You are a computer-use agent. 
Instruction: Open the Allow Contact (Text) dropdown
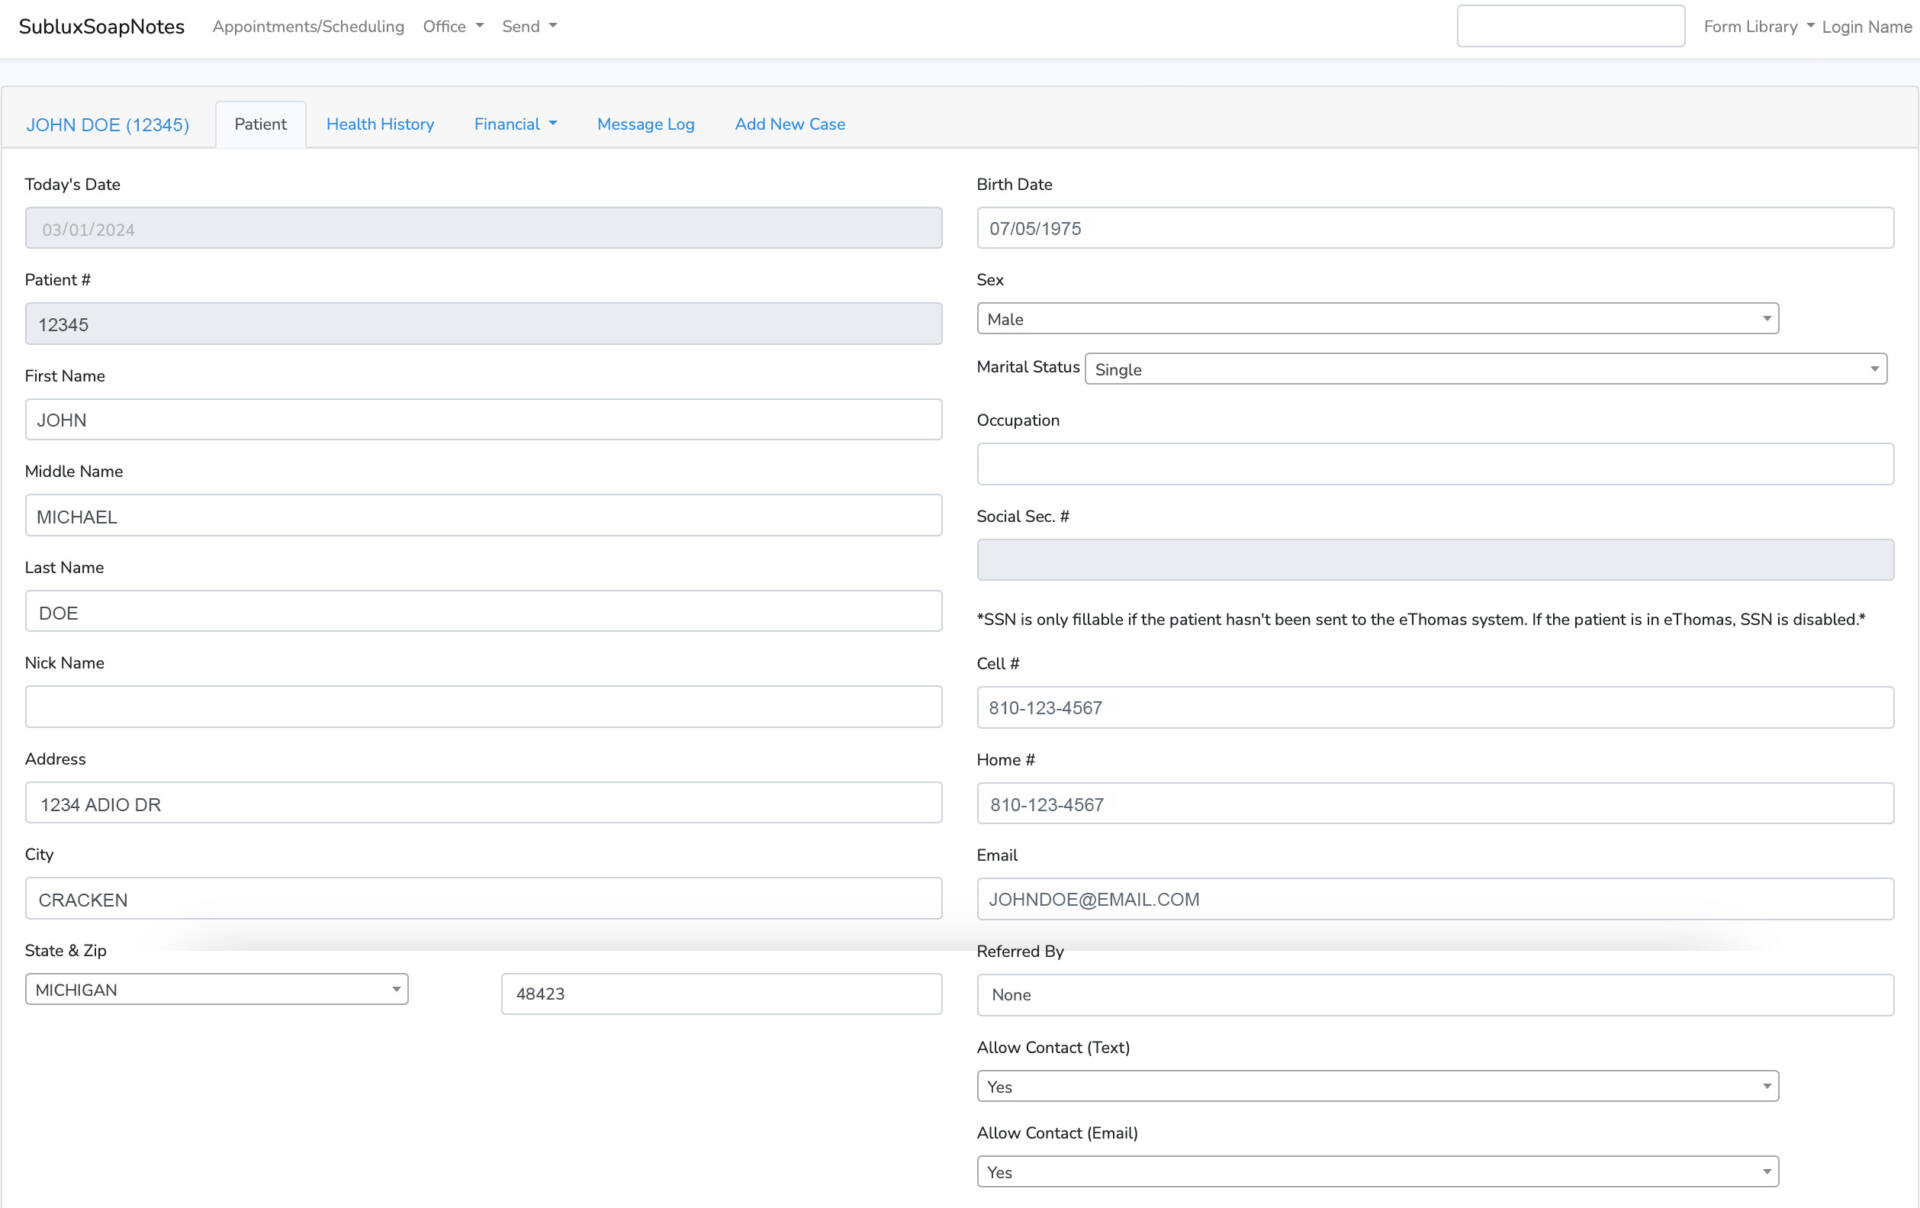[x=1377, y=1086]
